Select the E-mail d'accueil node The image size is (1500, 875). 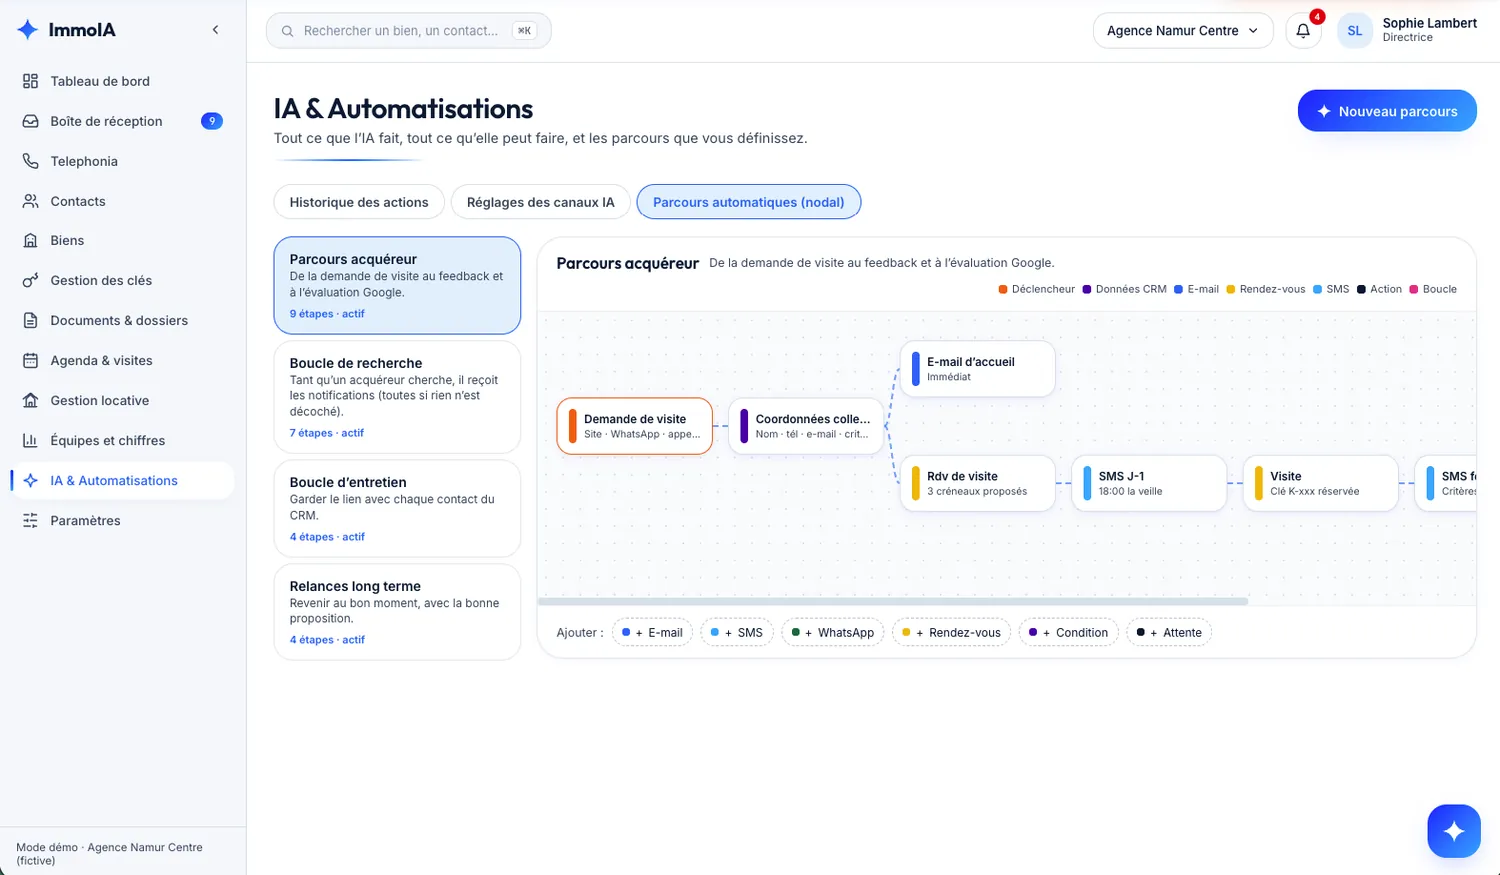coord(977,369)
